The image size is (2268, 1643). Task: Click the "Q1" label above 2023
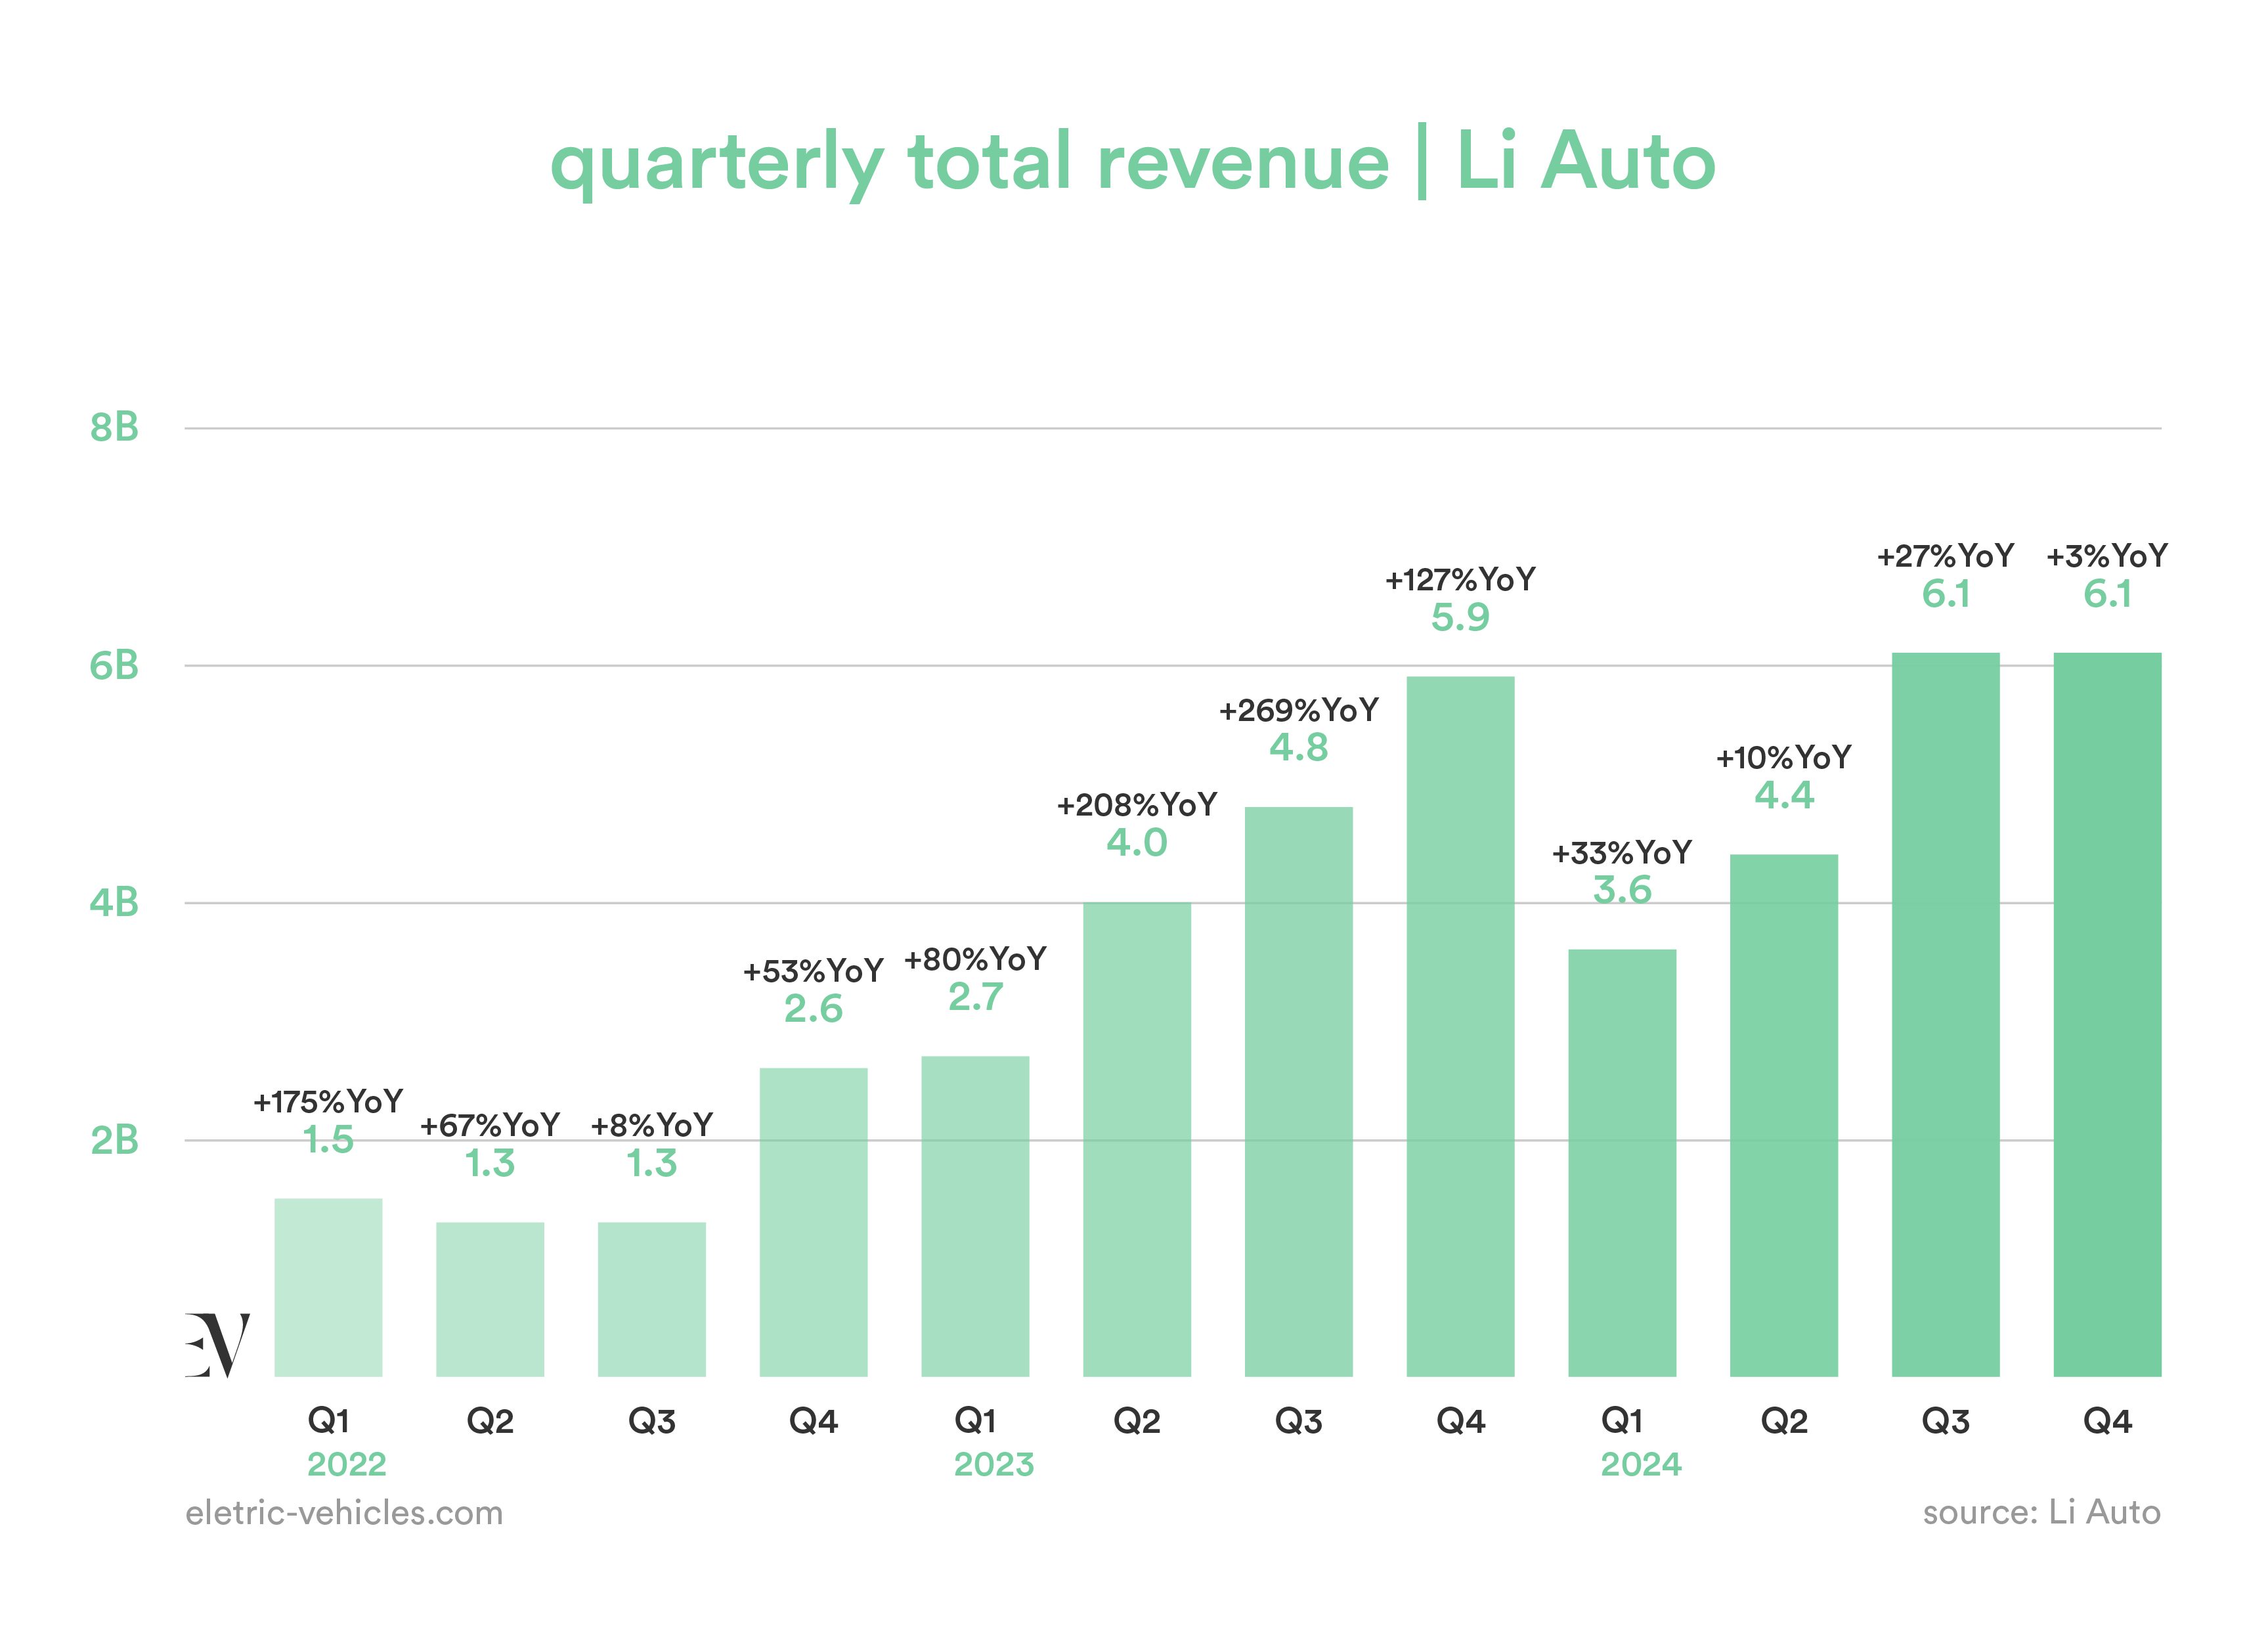[975, 1421]
